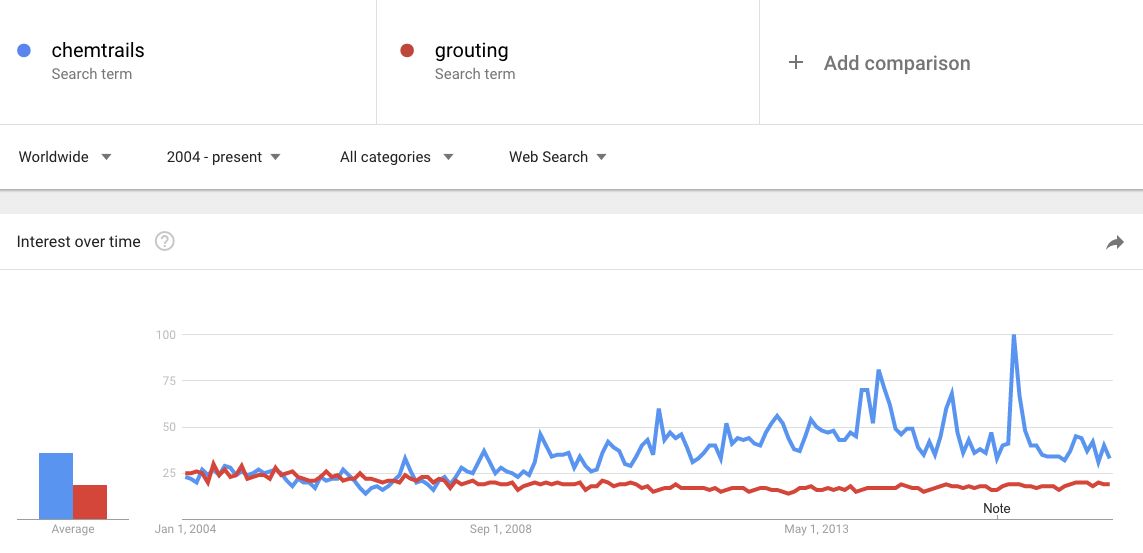Click the blue dot beside chemtrails
Screen dimensions: 1143x553
pos(25,51)
